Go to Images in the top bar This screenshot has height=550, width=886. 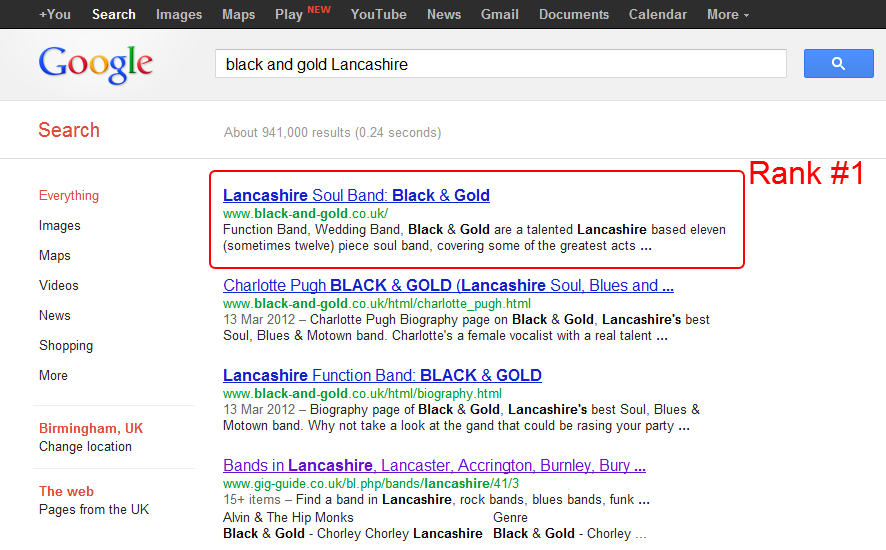pyautogui.click(x=179, y=14)
